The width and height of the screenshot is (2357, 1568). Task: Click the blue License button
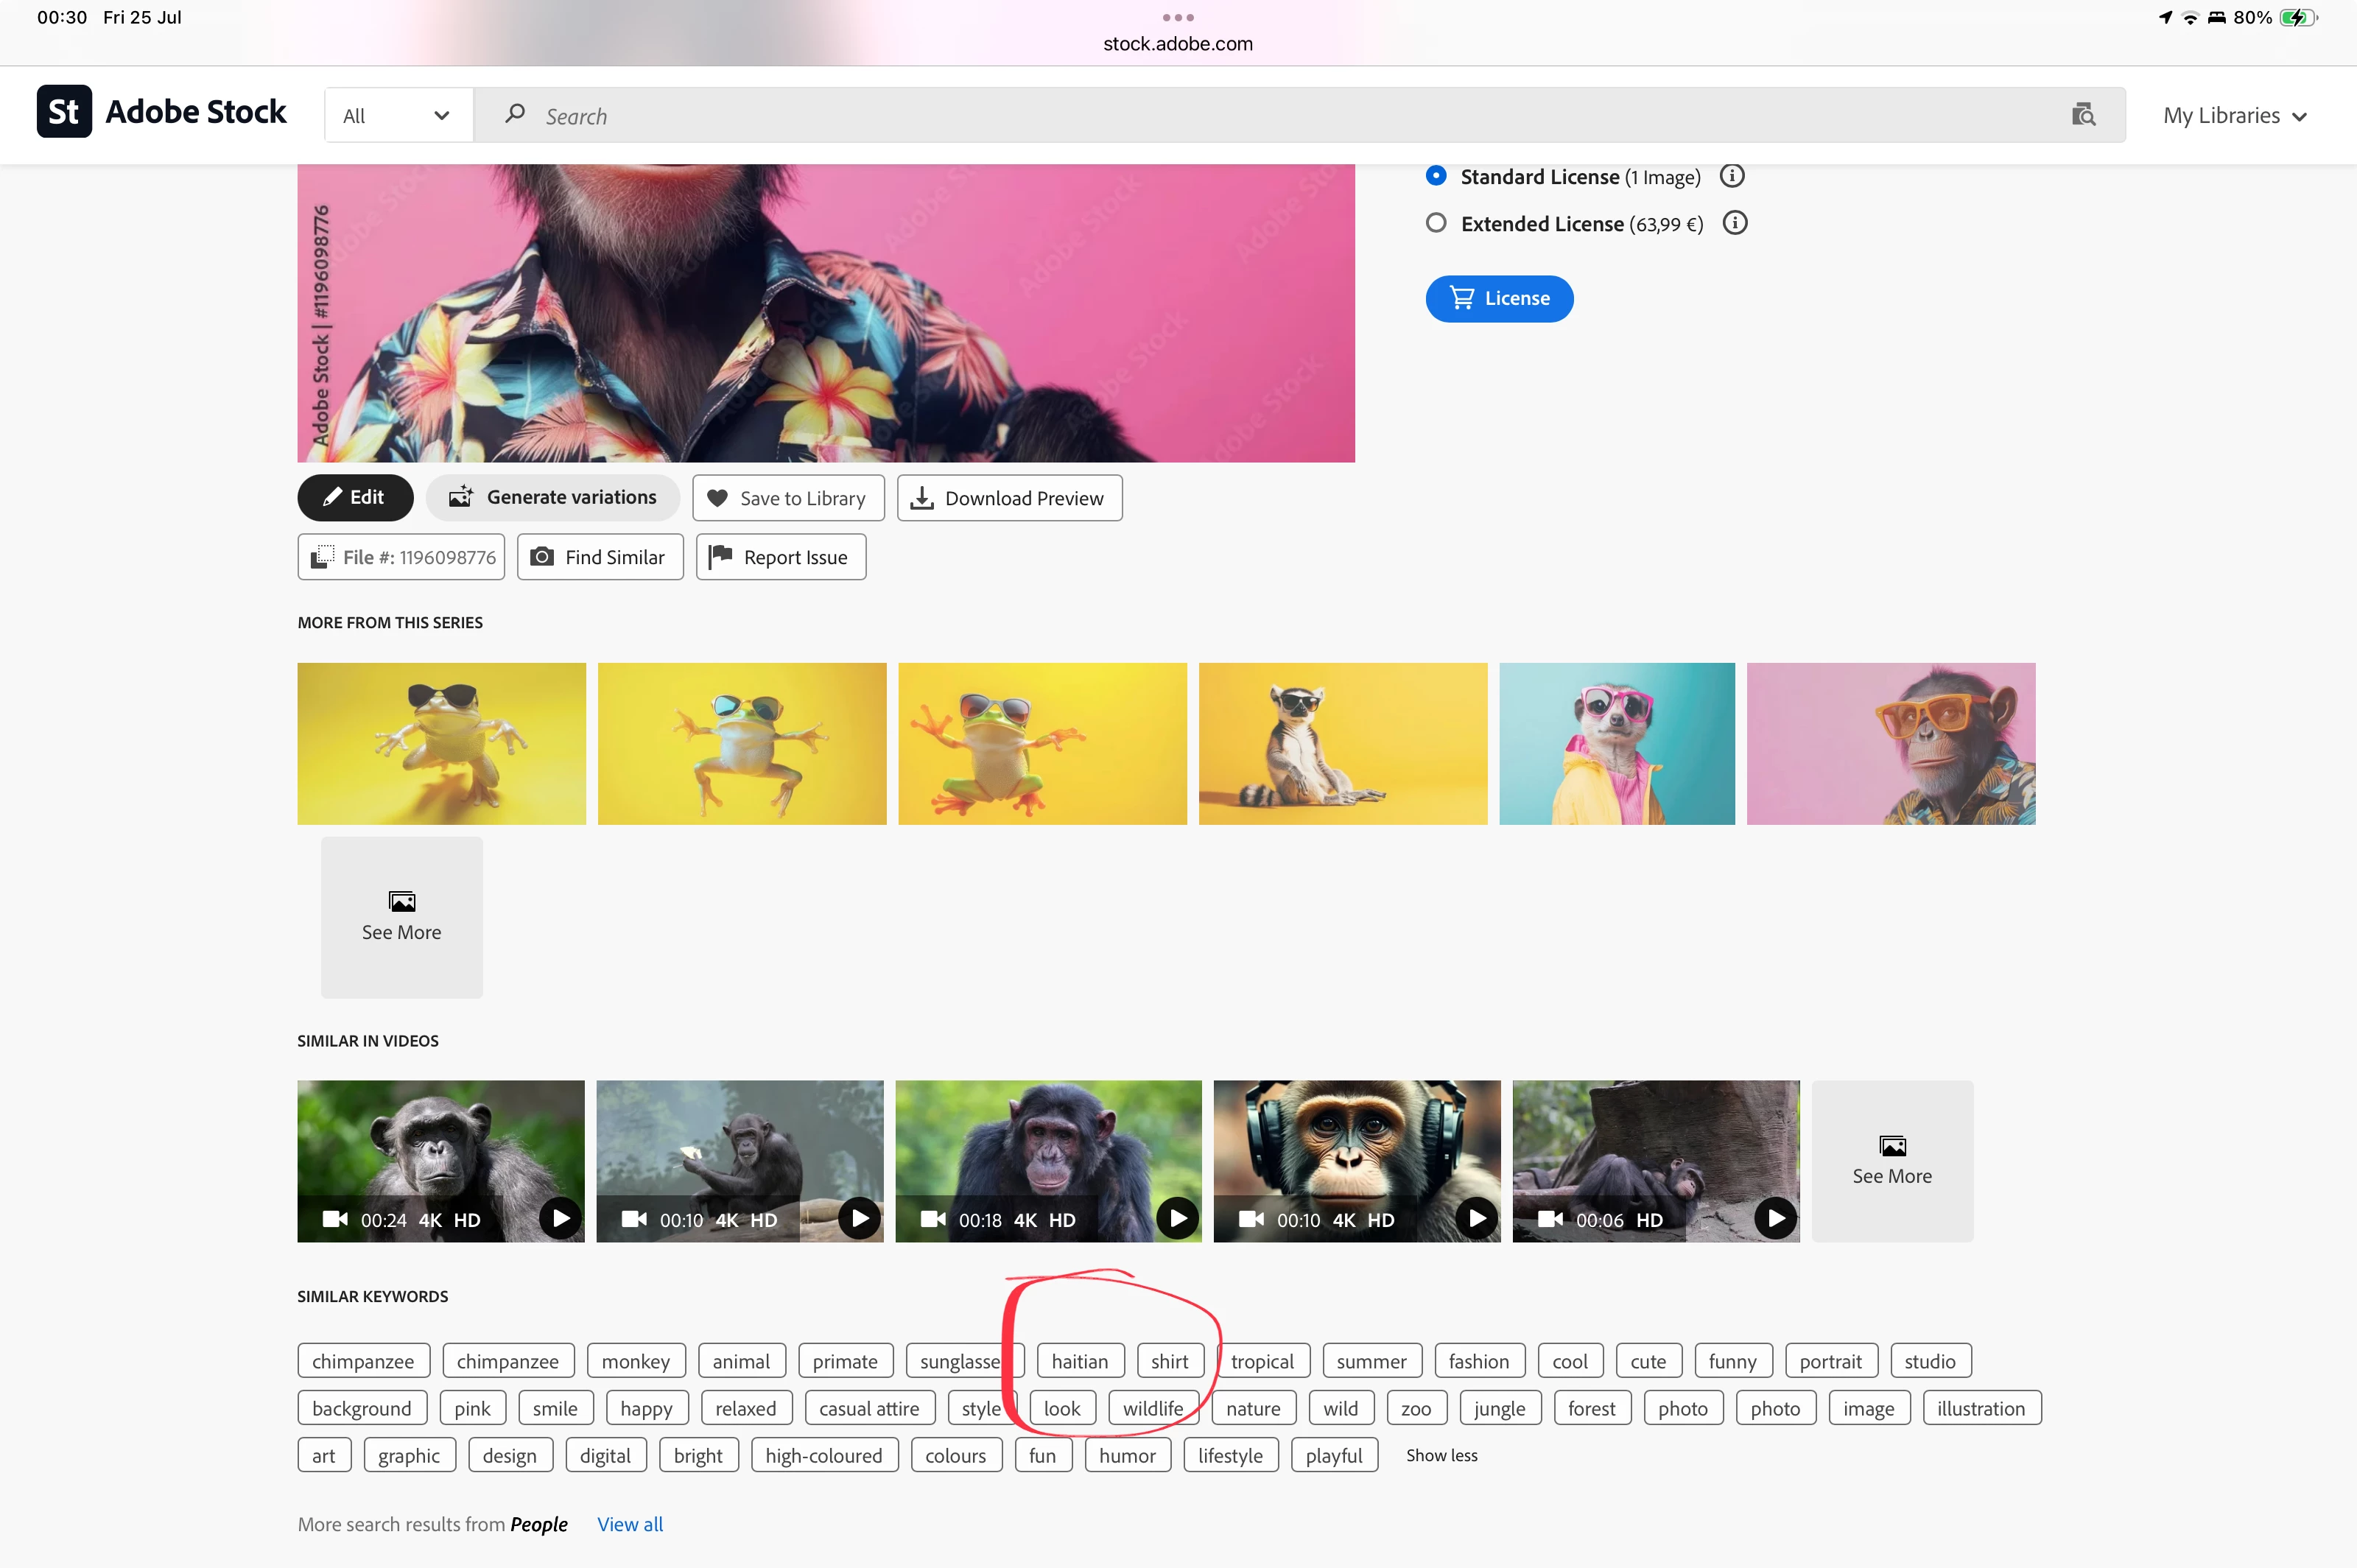click(x=1499, y=298)
